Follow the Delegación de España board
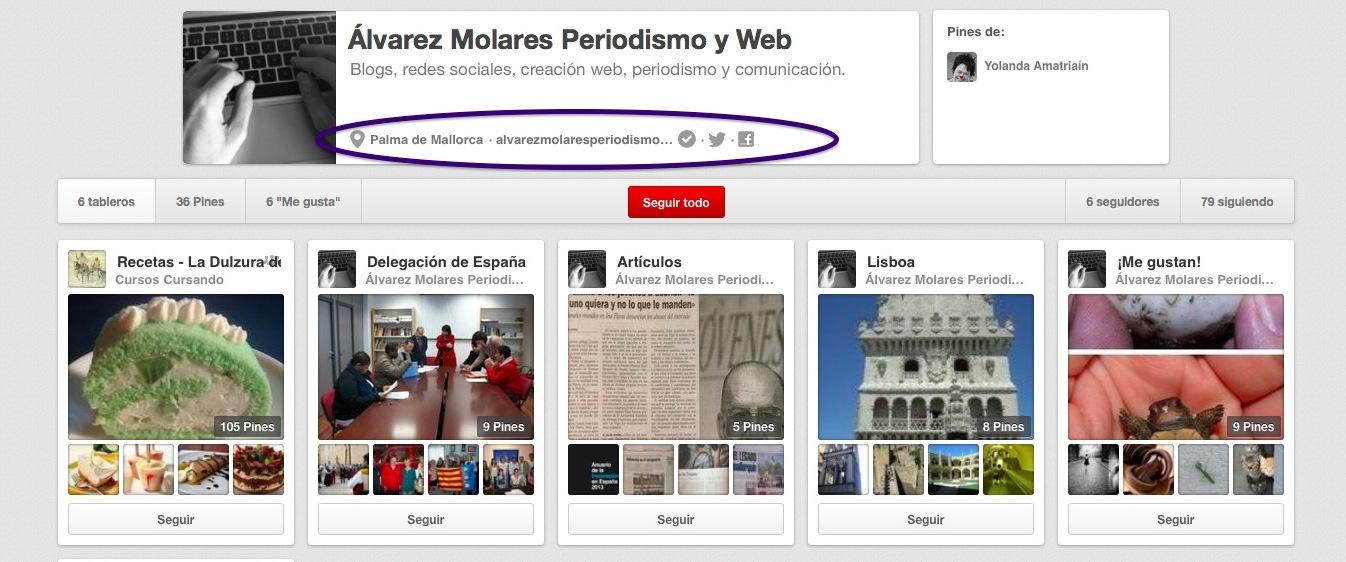This screenshot has height=562, width=1346. (x=426, y=519)
